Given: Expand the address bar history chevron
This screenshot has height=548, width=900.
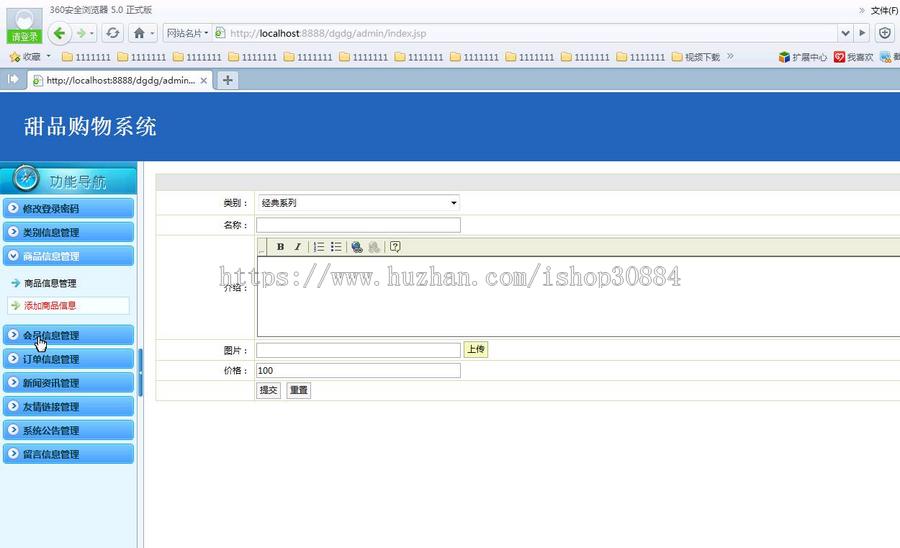Looking at the screenshot, I should [x=845, y=33].
